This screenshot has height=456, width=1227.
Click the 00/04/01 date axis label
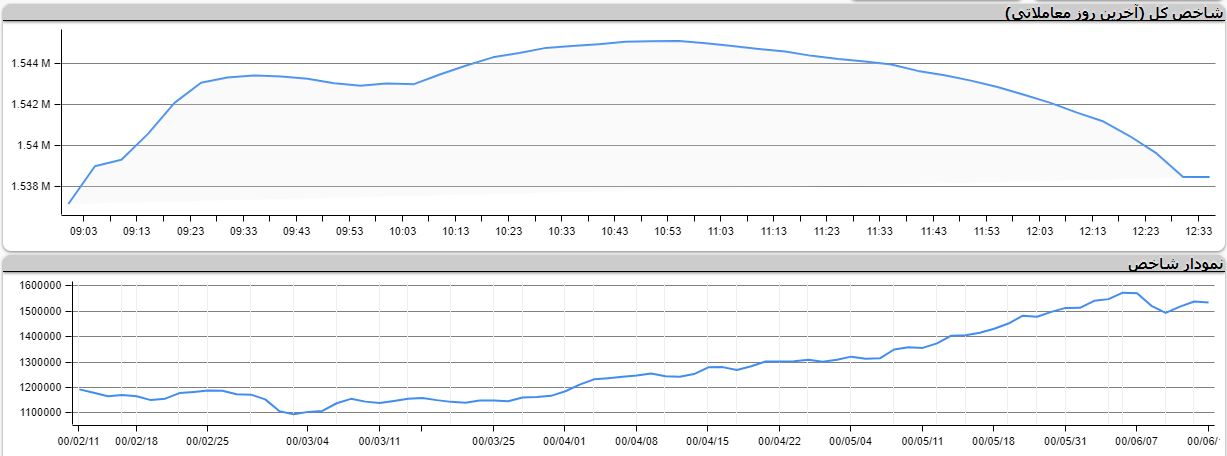pyautogui.click(x=566, y=440)
